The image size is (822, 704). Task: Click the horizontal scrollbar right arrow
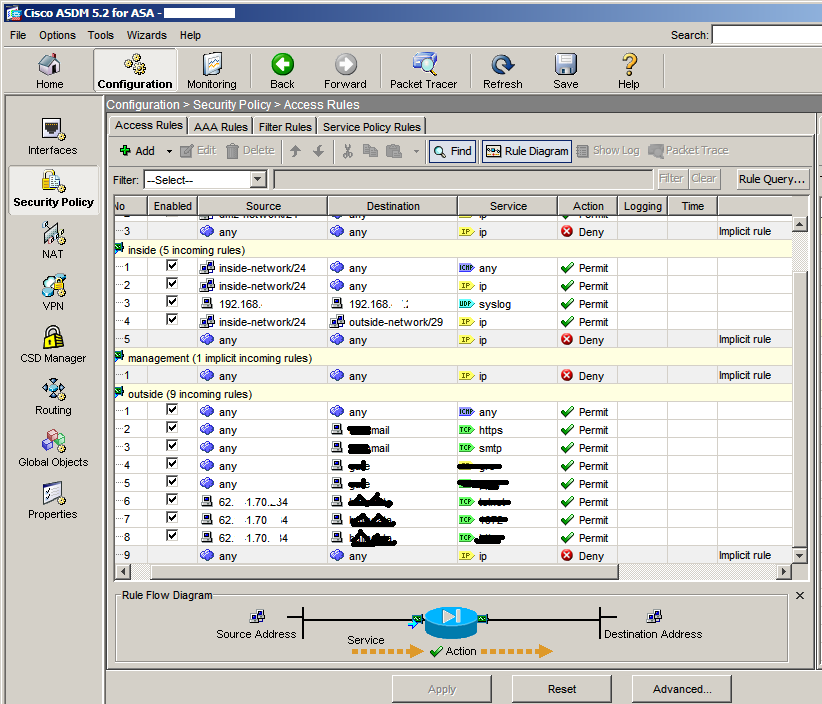[x=783, y=571]
